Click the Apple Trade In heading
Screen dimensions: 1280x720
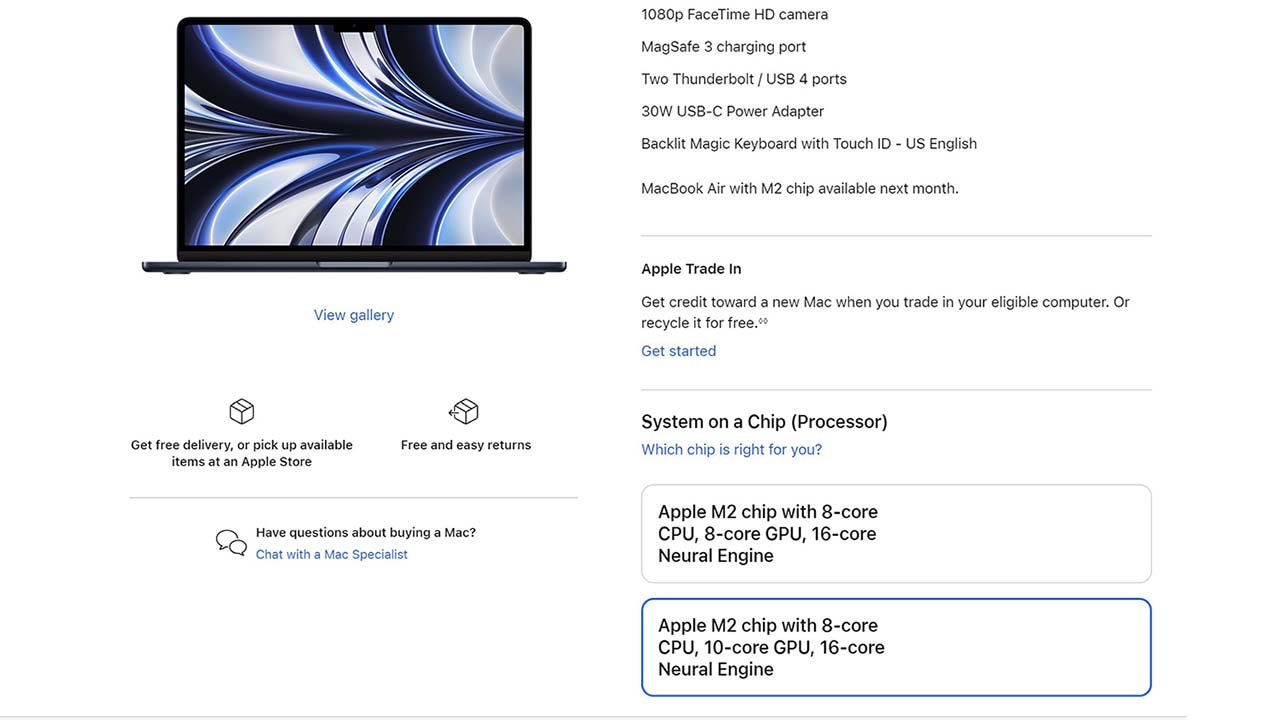(691, 268)
